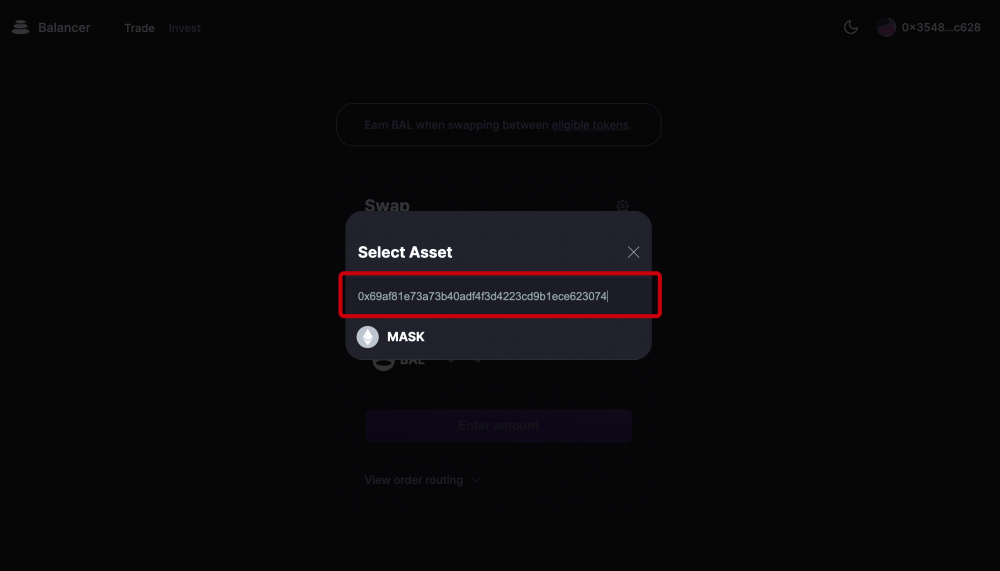Click the wallet avatar icon
The height and width of the screenshot is (571, 1000).
(x=886, y=28)
